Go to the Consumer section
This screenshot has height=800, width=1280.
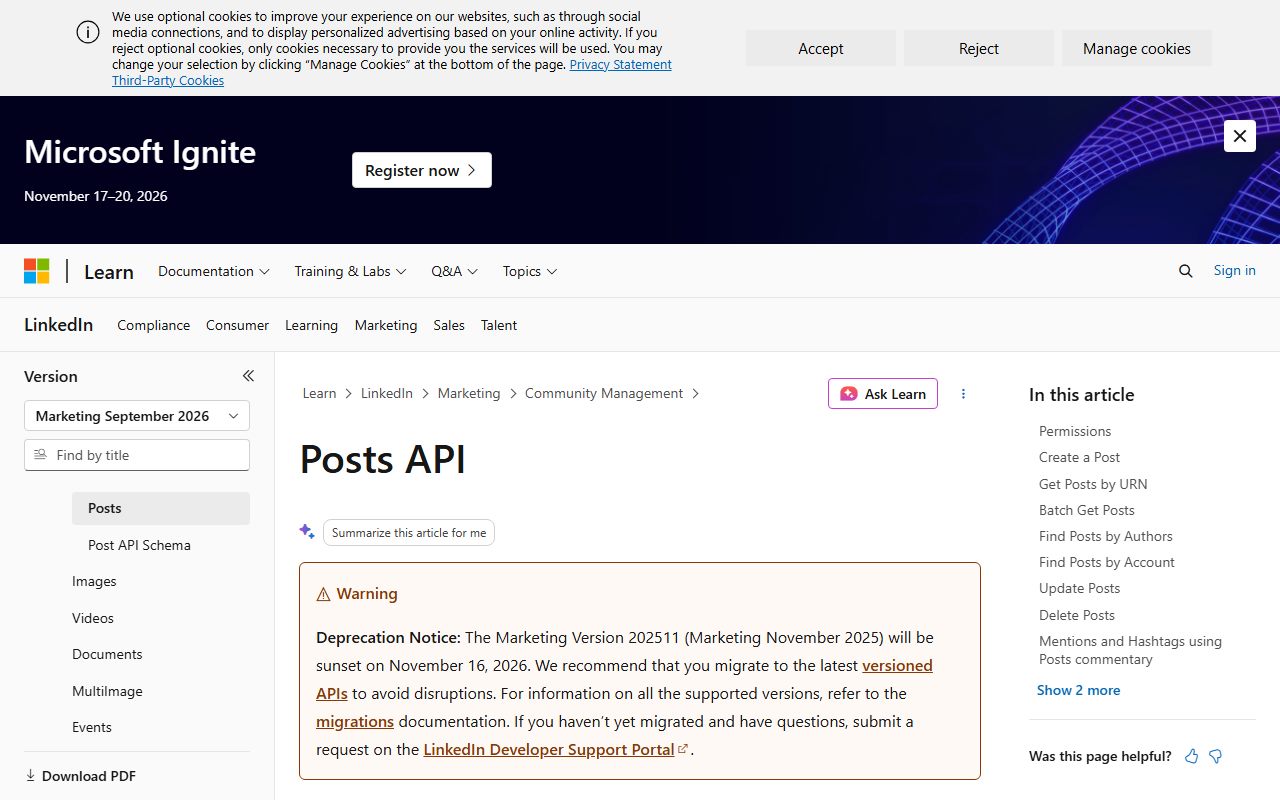click(x=237, y=325)
